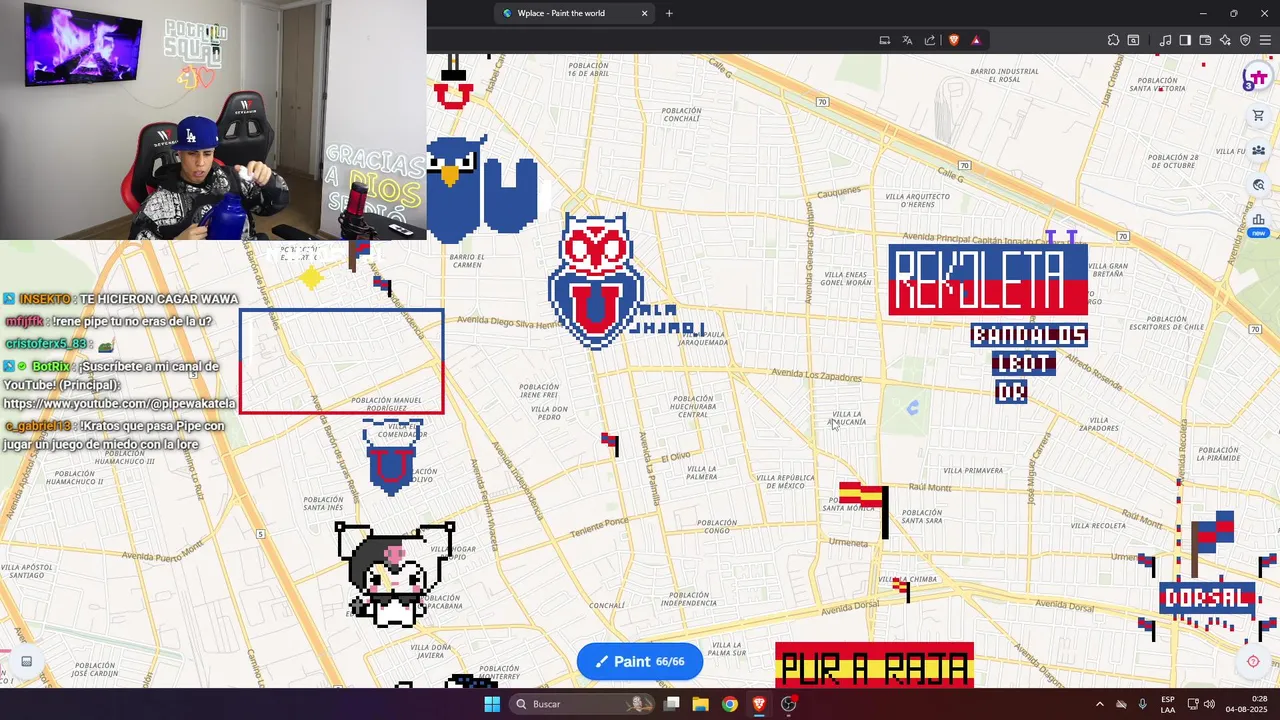Click the REKOLETA pixel art banner

coord(988,280)
